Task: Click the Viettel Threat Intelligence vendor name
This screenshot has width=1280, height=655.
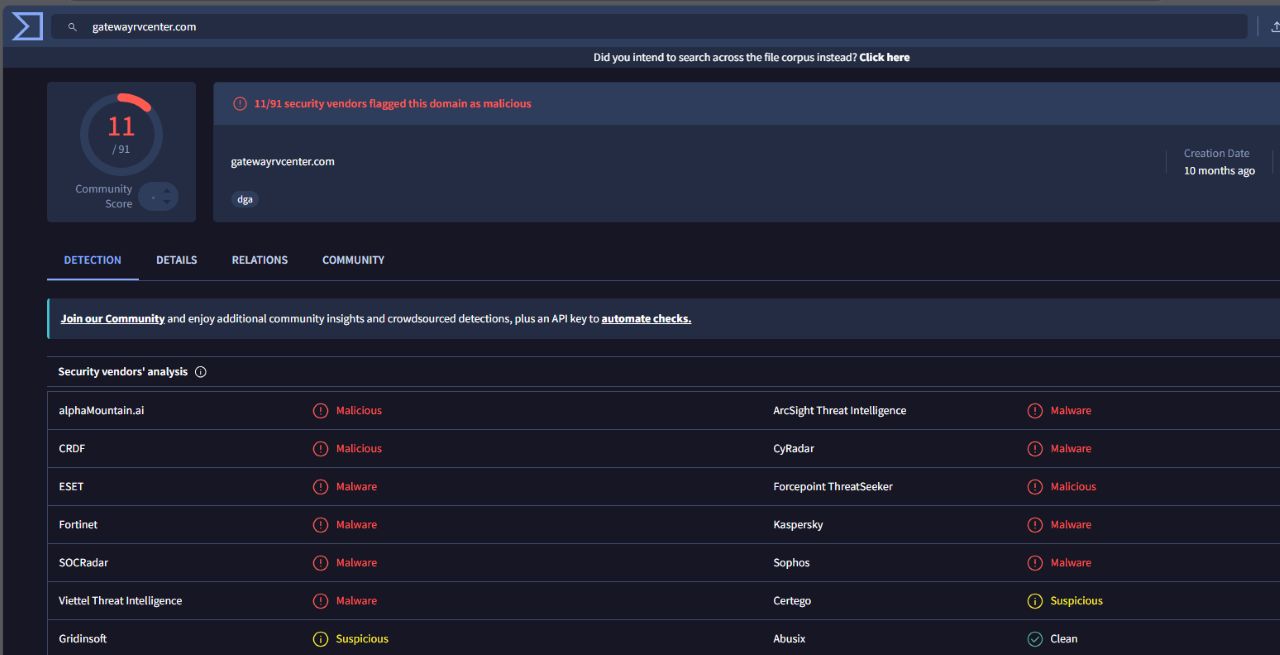Action: click(x=120, y=601)
